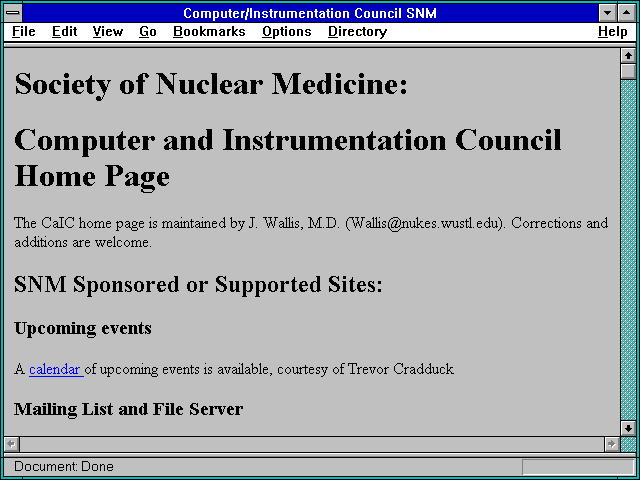
Task: Click the Wallis@nukes.wustl.edu email text
Action: 425,223
